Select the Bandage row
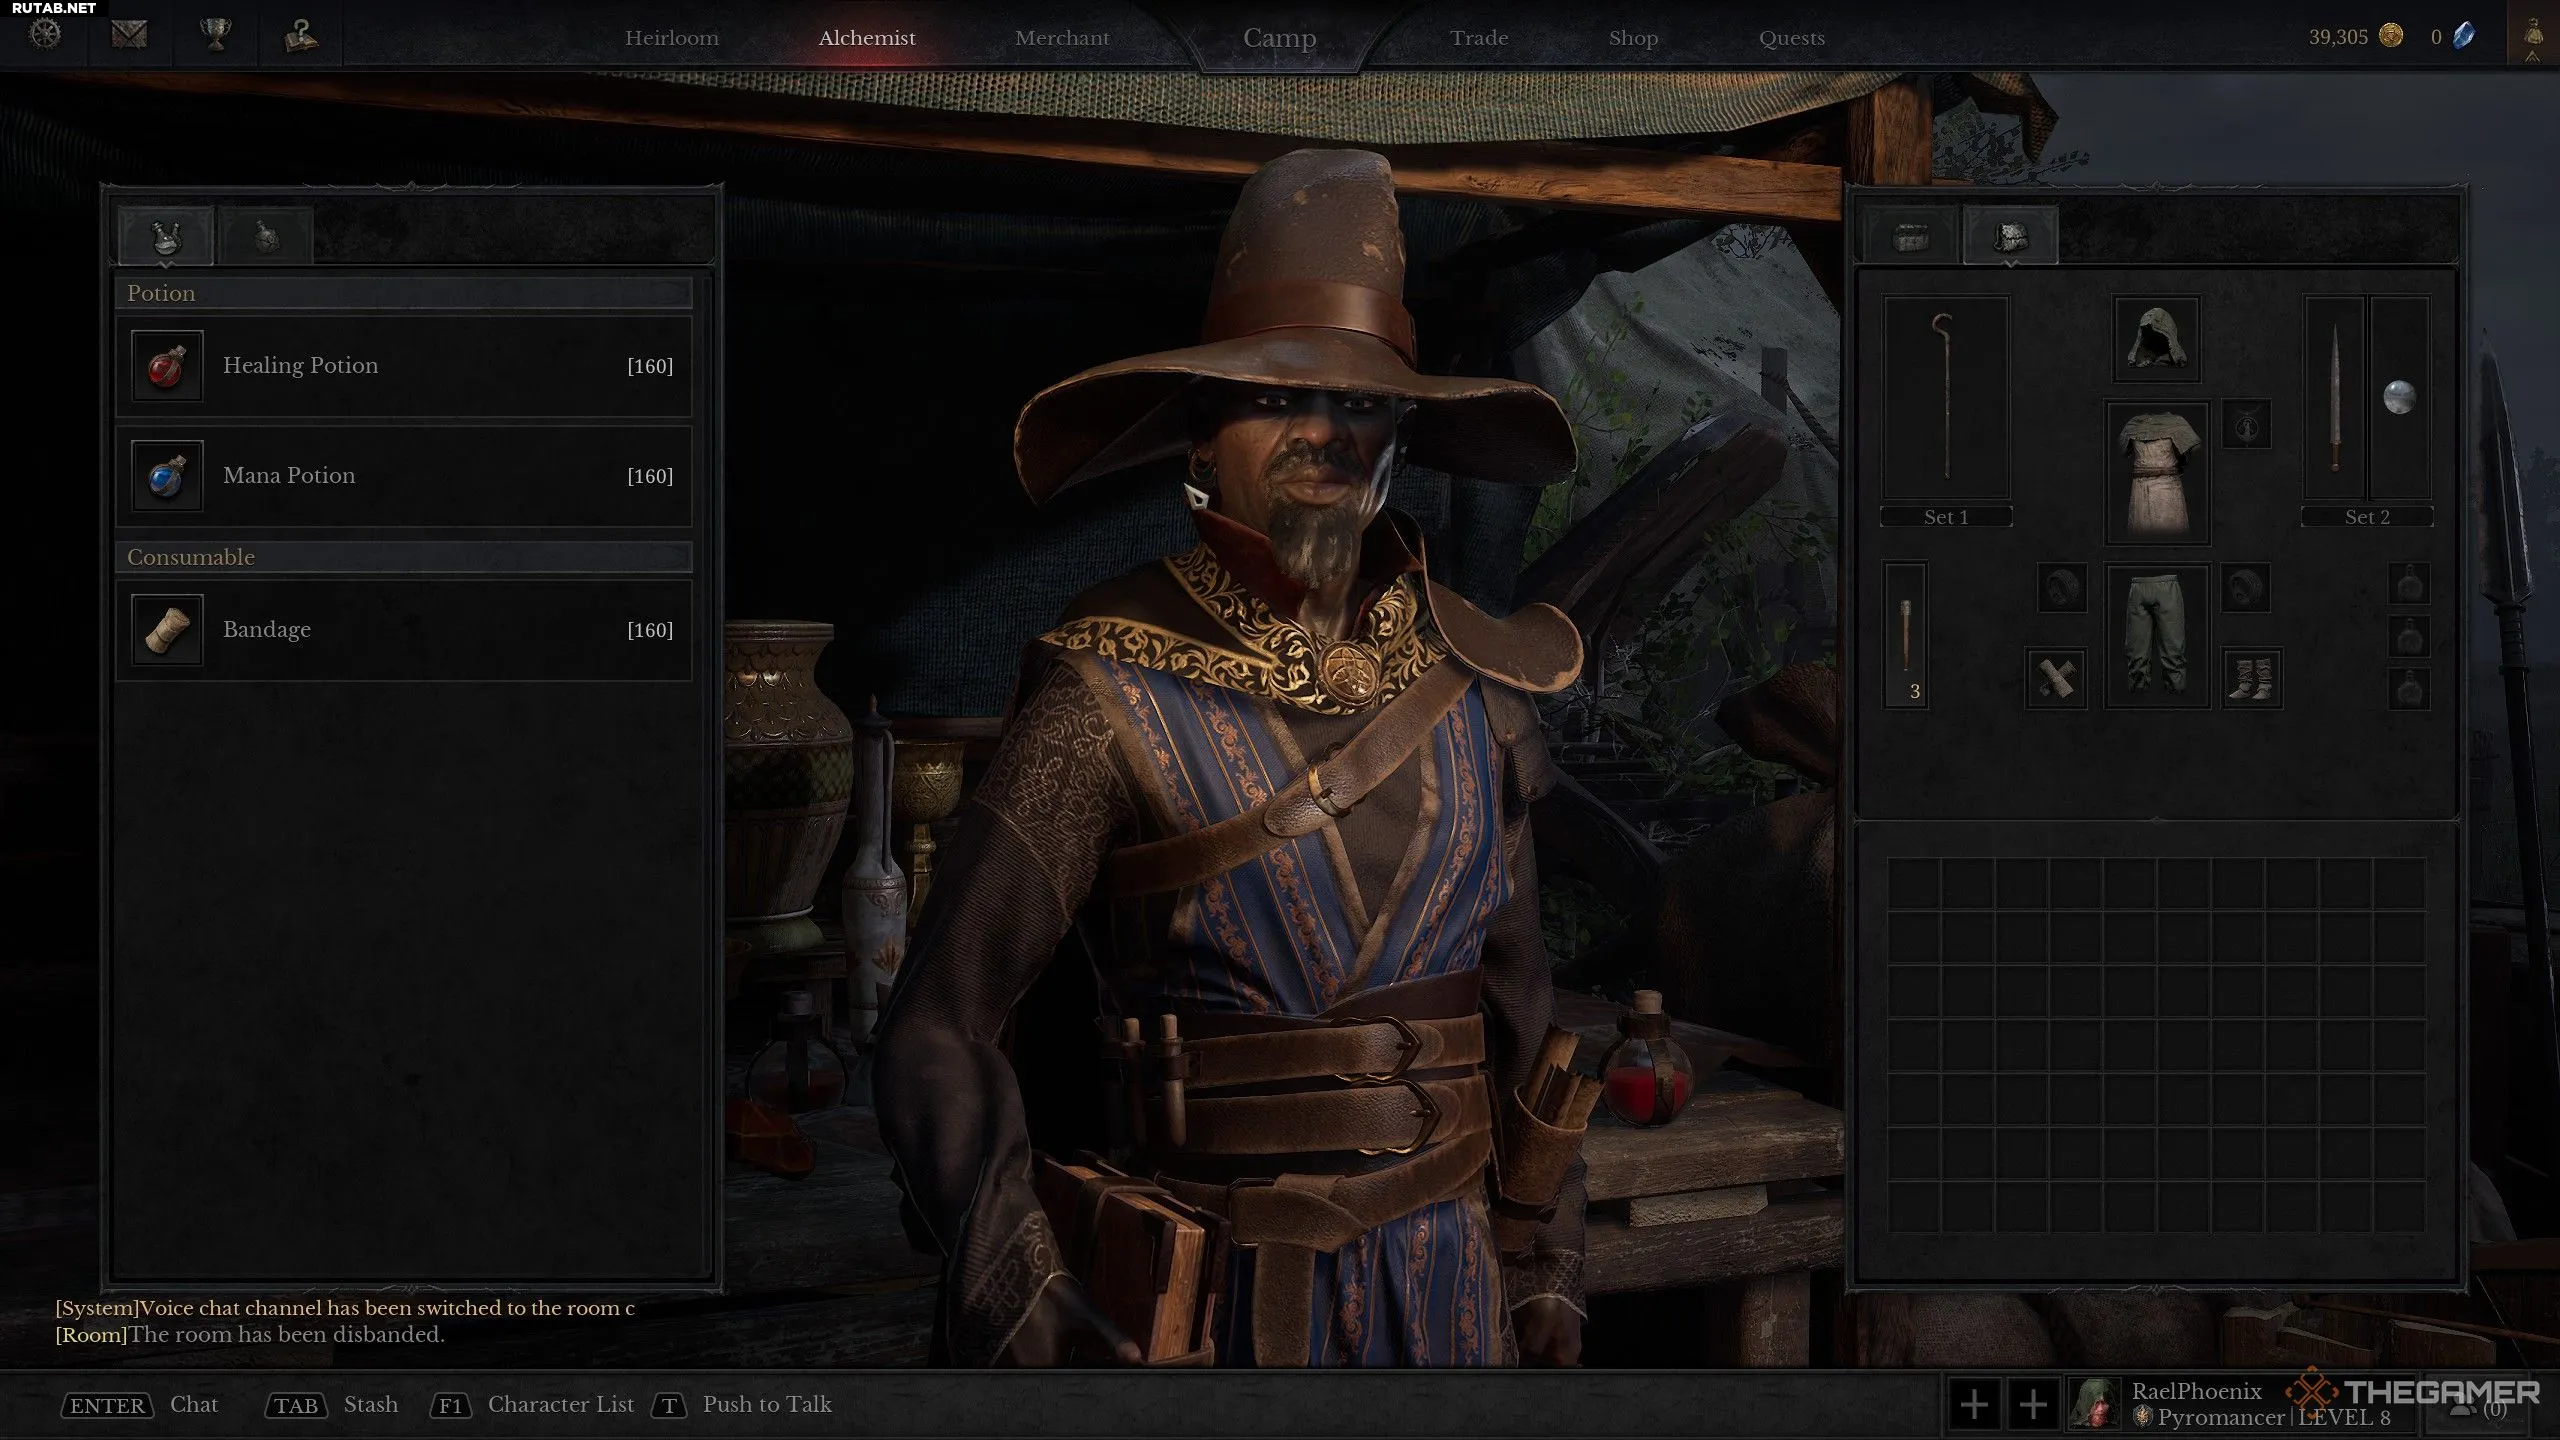The image size is (2560, 1440). 404,630
